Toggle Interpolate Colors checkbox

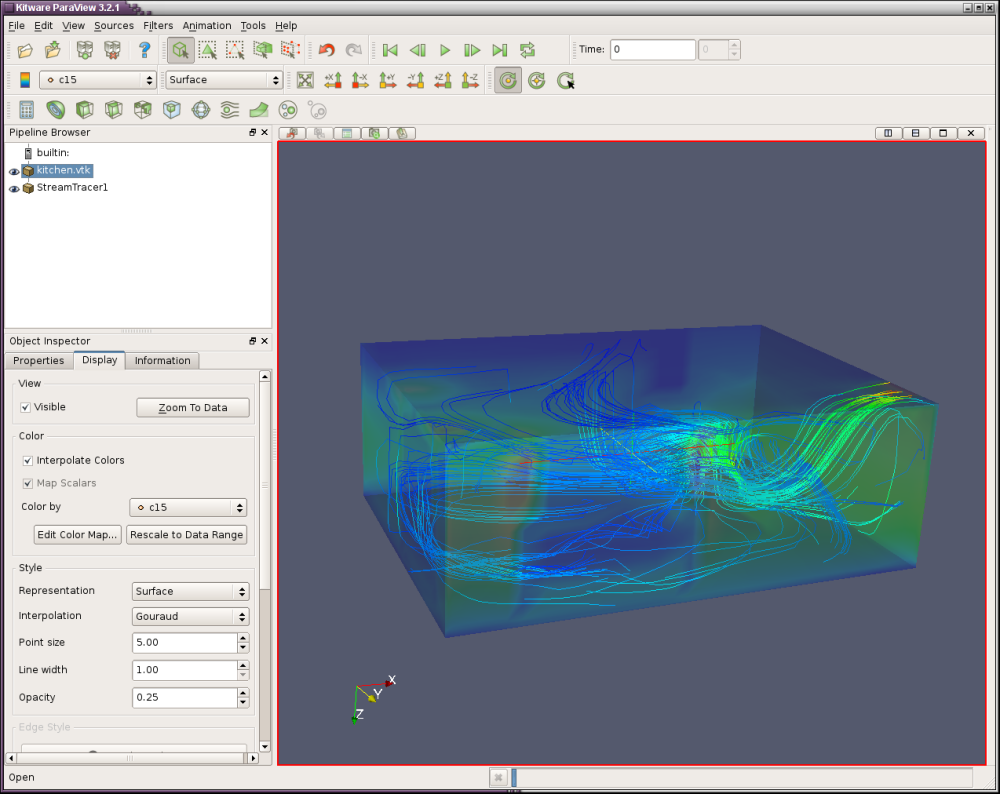coord(28,461)
